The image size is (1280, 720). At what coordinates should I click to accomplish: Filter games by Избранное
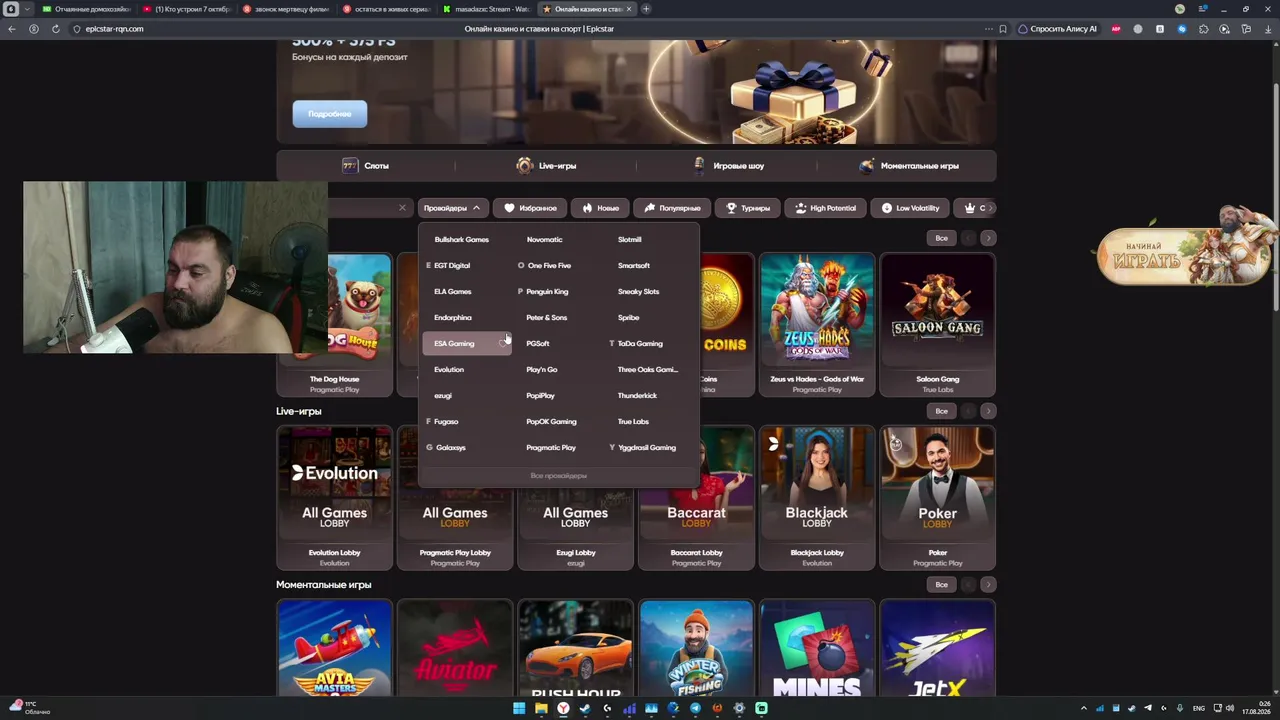530,208
